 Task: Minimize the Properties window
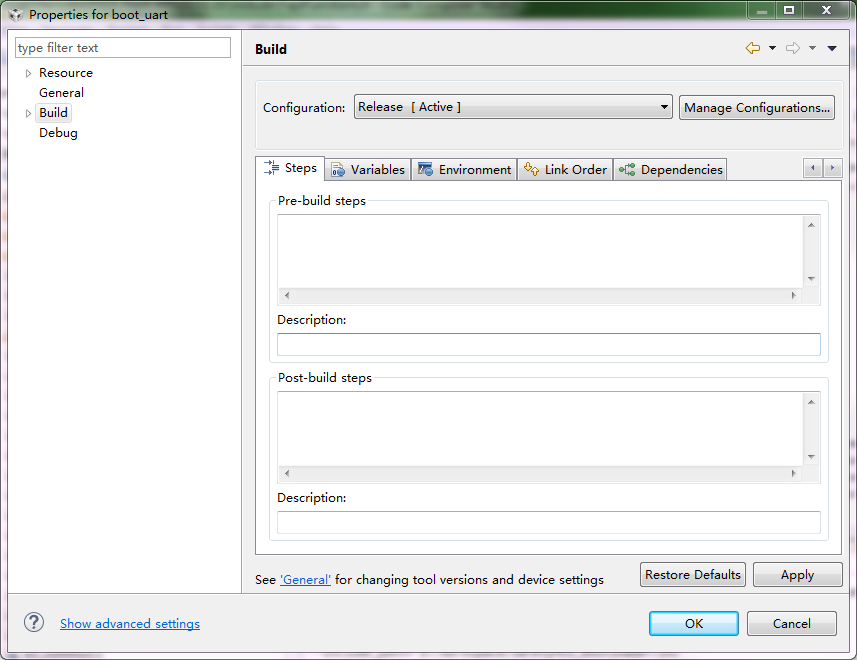(x=761, y=10)
